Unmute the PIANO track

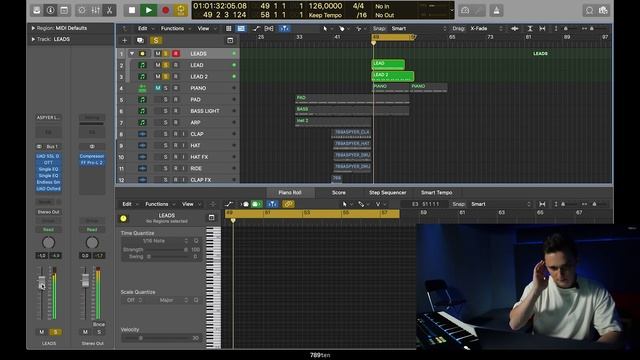click(158, 88)
